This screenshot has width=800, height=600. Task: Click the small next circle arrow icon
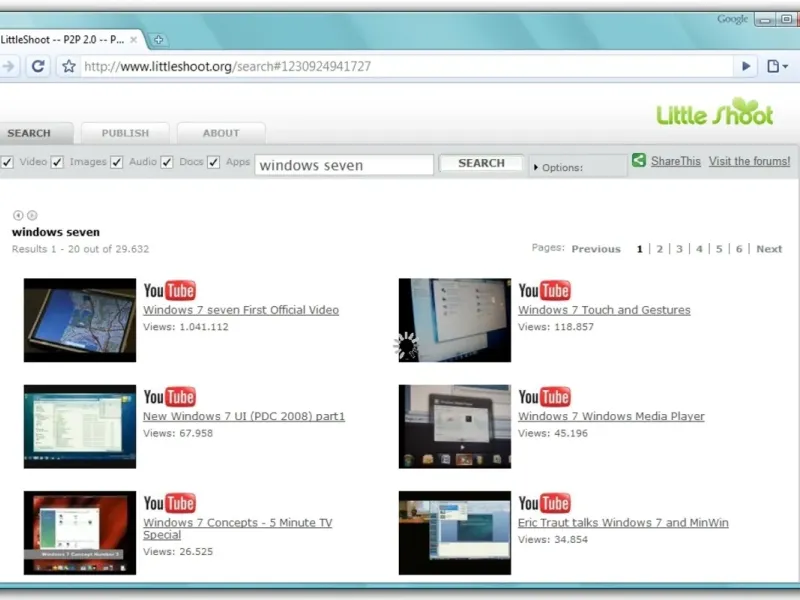pos(32,215)
